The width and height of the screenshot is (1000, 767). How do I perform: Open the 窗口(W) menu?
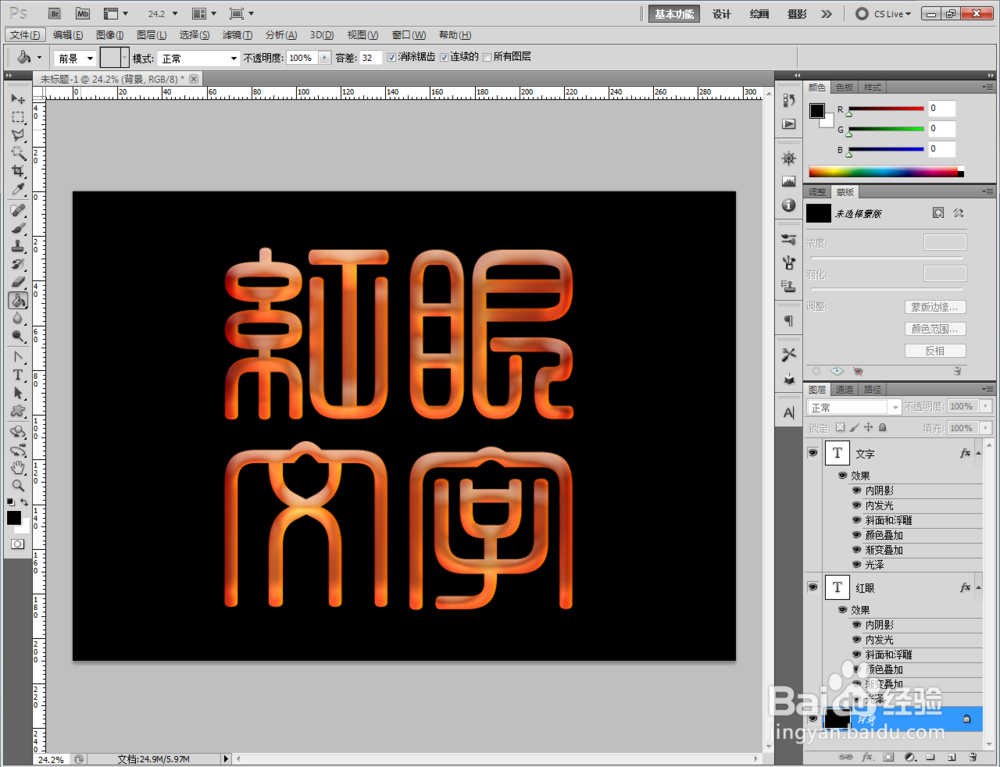coord(409,35)
